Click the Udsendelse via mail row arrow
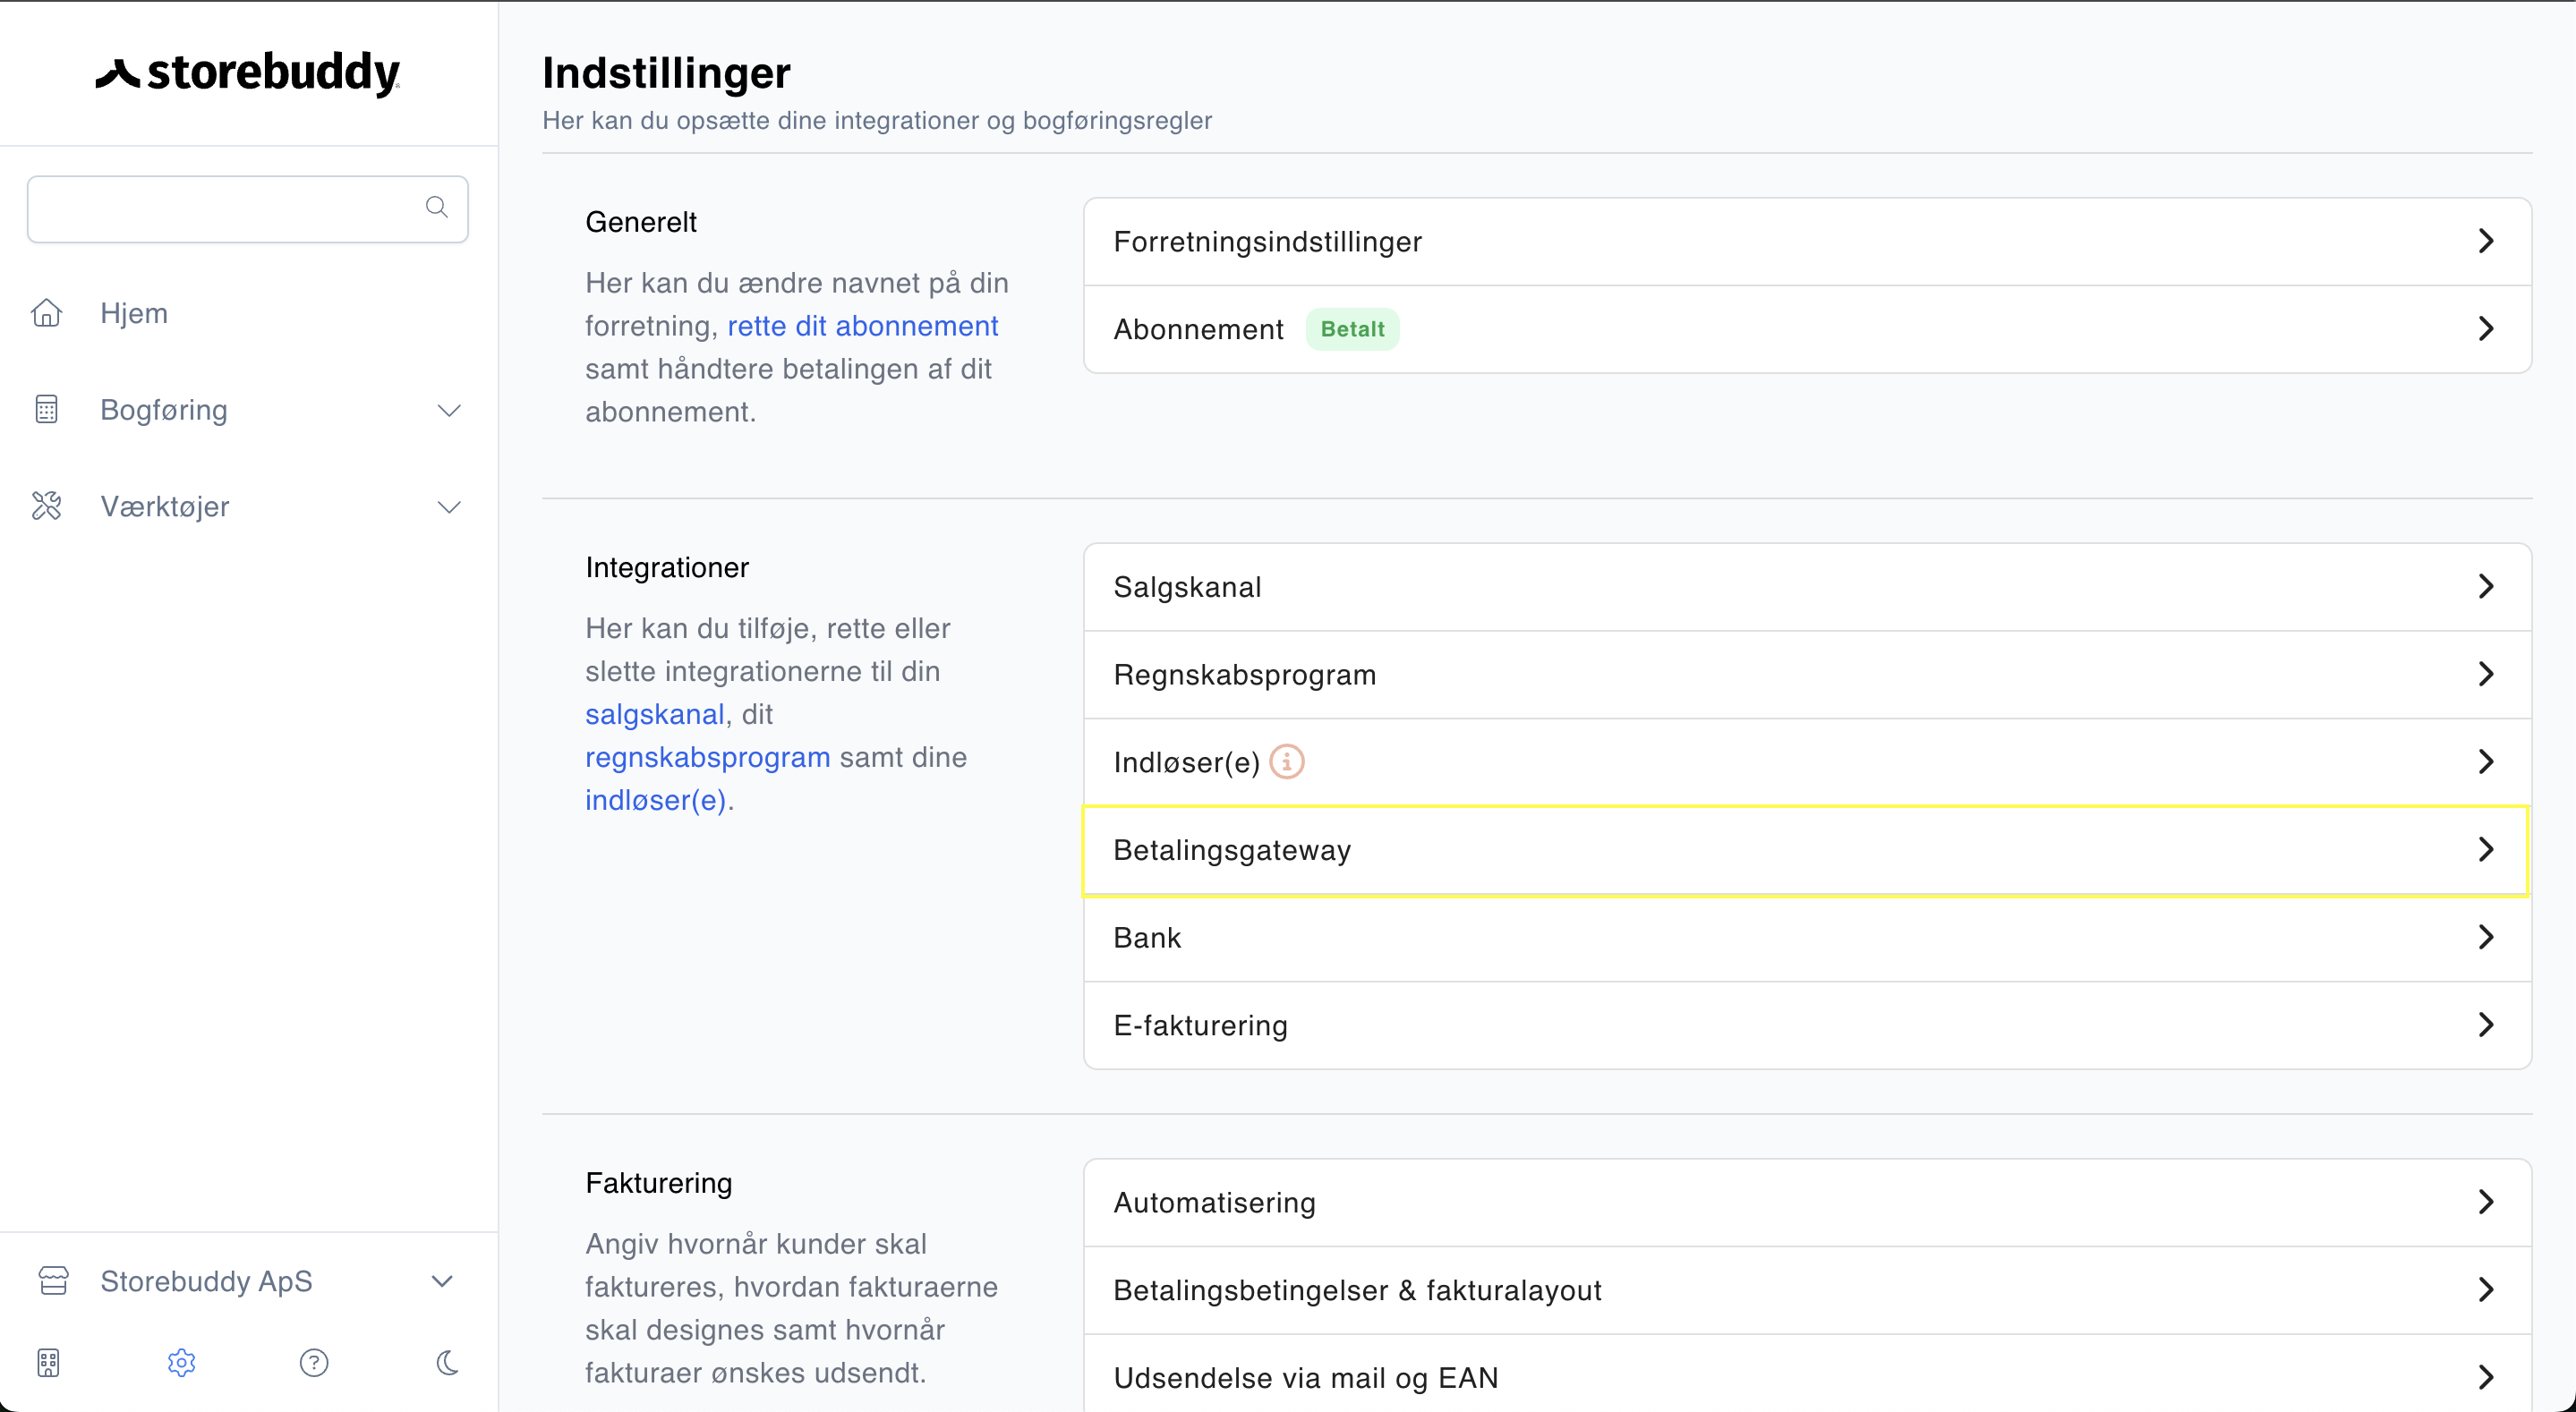 tap(2486, 1378)
